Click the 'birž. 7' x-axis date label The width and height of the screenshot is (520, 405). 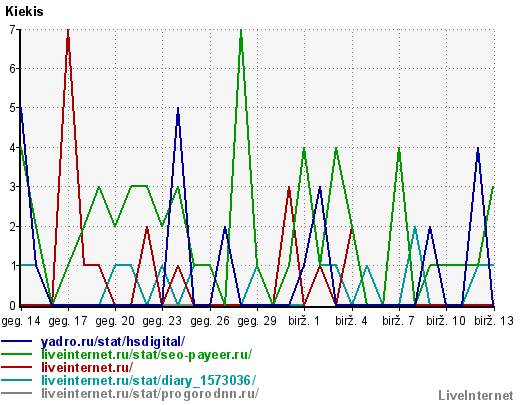(398, 321)
